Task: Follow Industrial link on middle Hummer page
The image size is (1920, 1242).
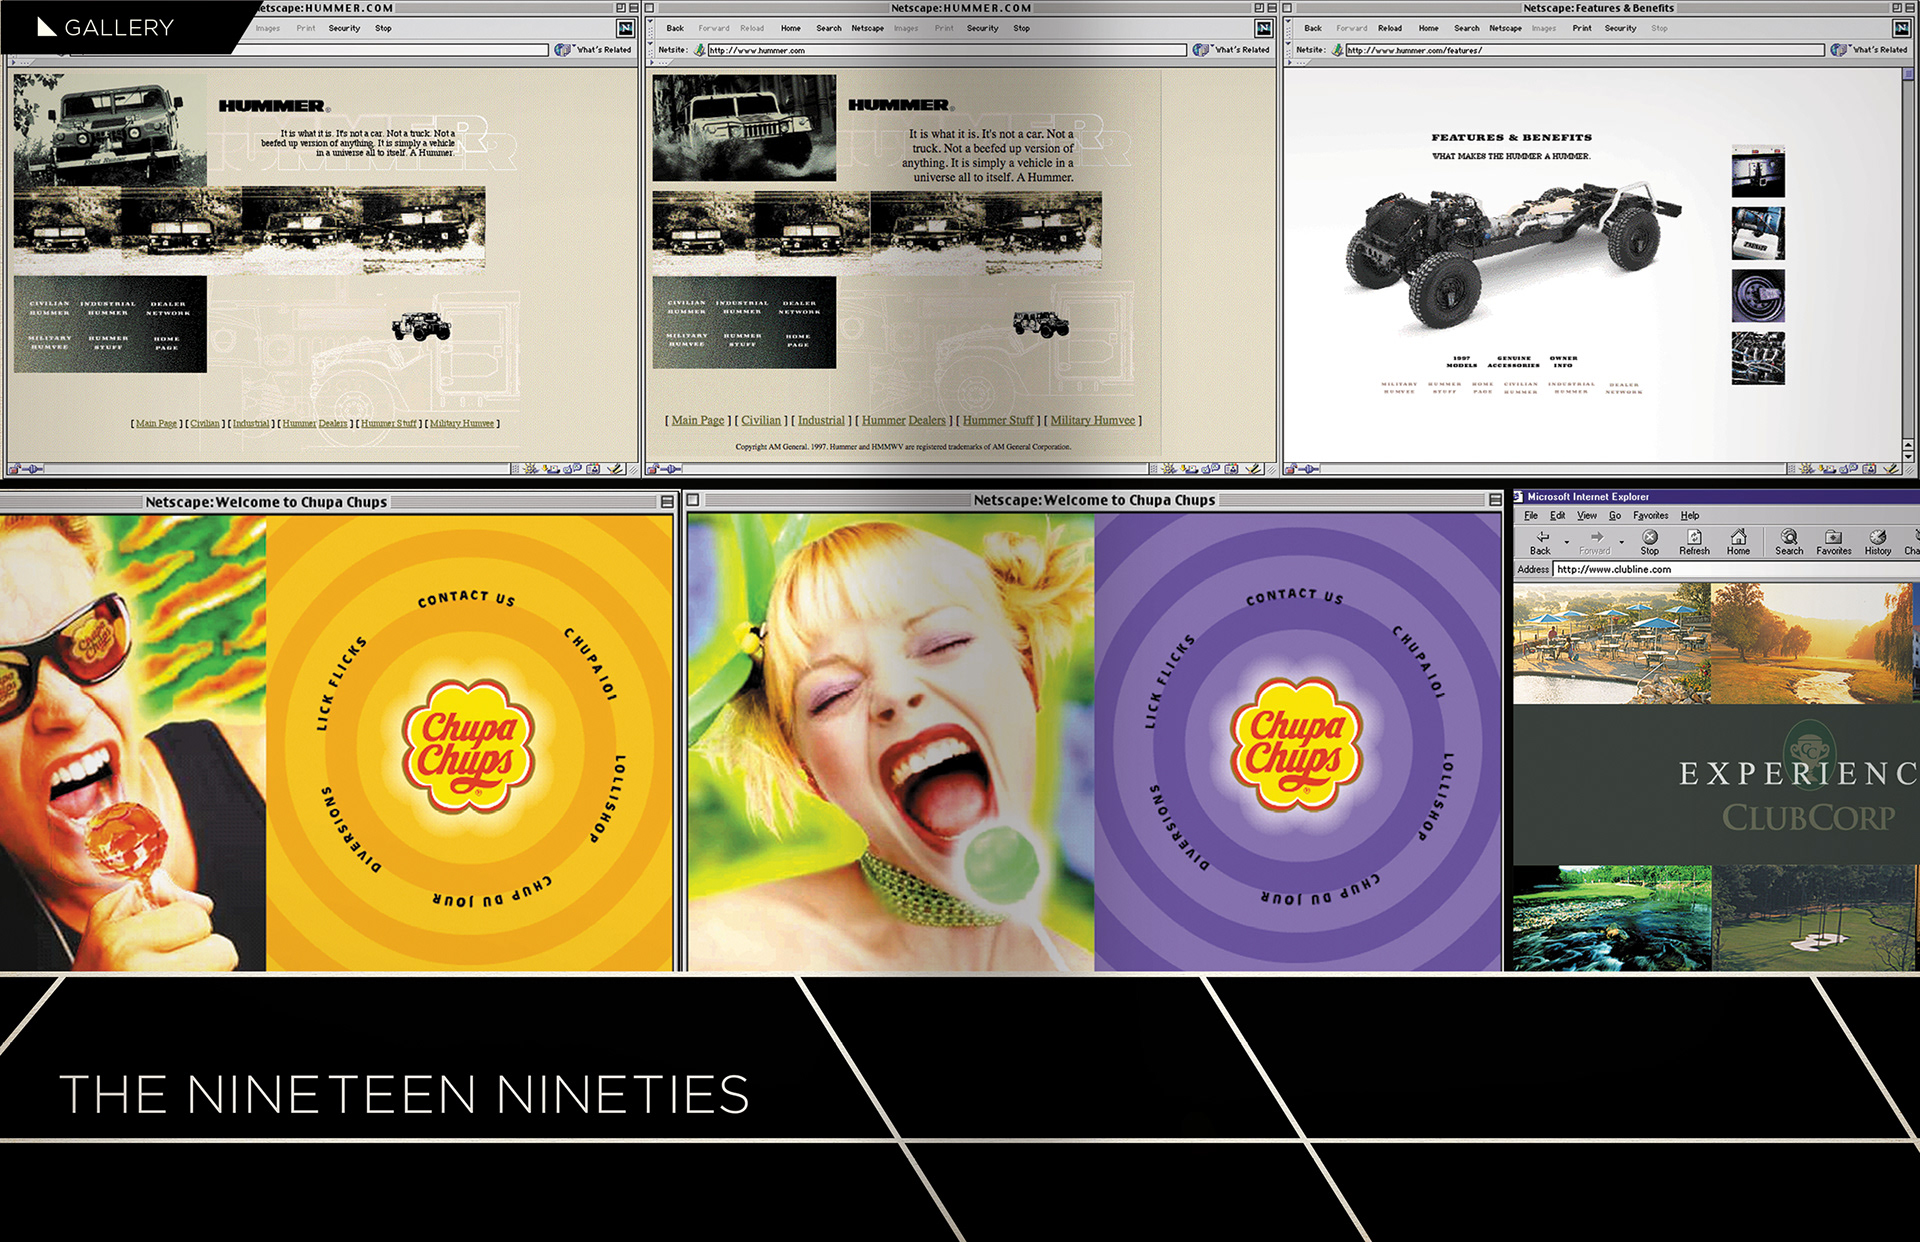Action: point(820,420)
